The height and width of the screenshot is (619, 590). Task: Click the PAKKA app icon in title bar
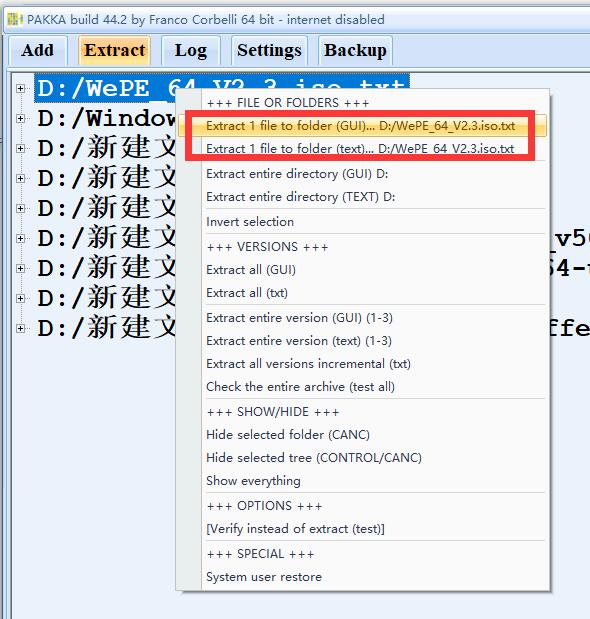[15, 19]
